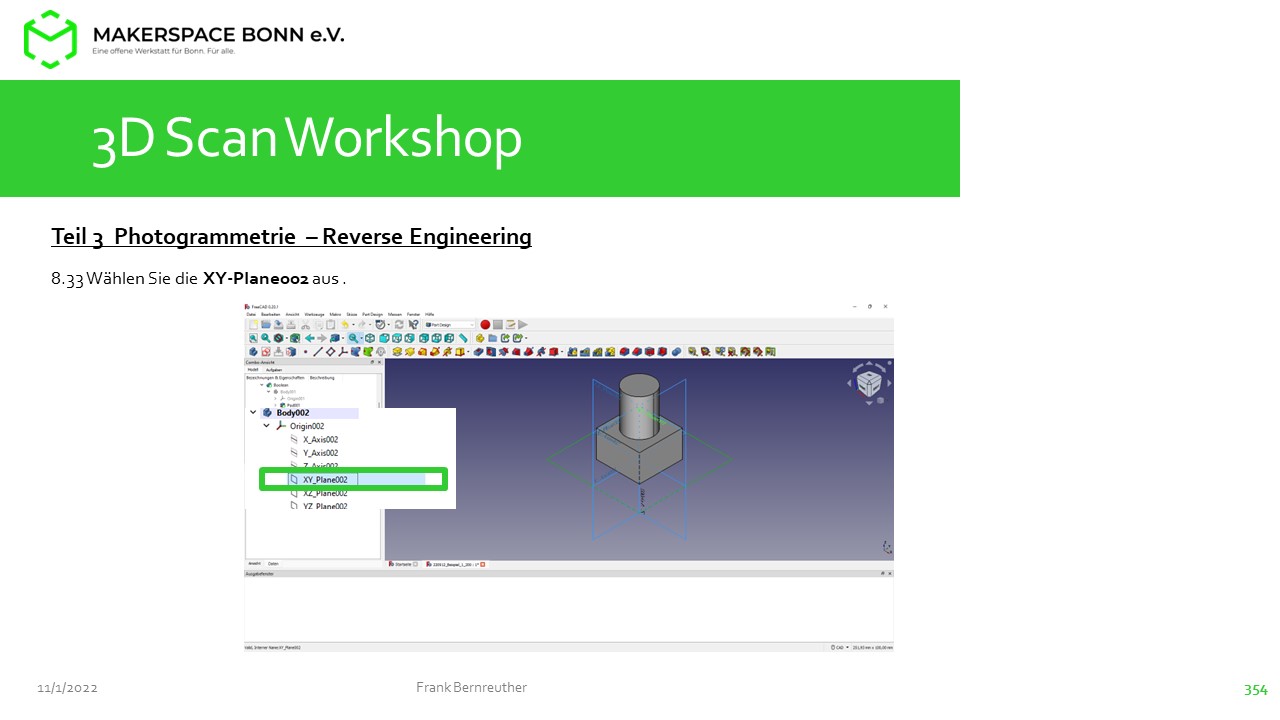
Task: Click the Zoom magnifier toolbar icon
Action: coord(353,338)
